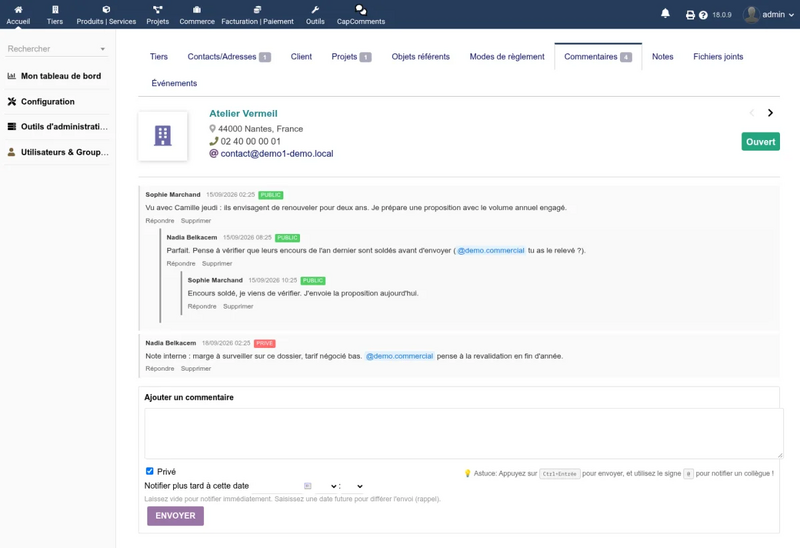This screenshot has width=800, height=548.
Task: Reply to Nadia Belkacem's 08:25 comment
Action: pyautogui.click(x=181, y=264)
